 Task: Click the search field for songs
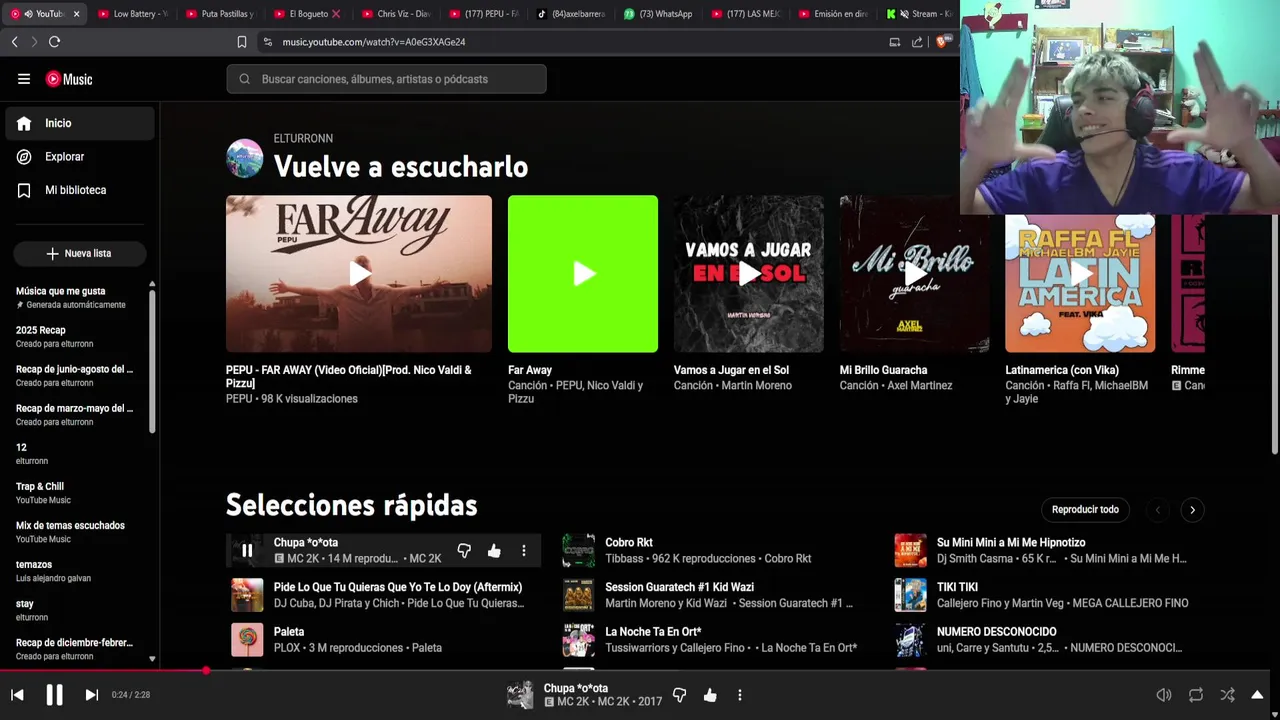pos(386,79)
